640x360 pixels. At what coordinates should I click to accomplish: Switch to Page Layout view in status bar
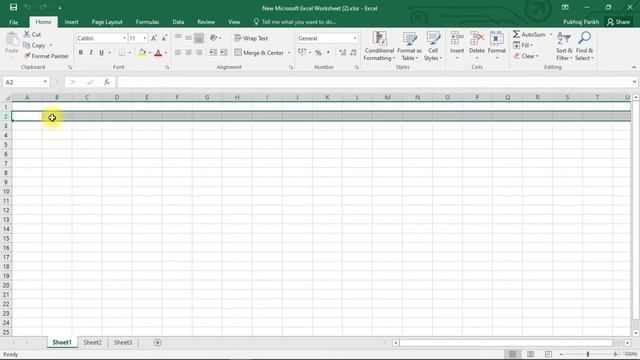(x=531, y=354)
